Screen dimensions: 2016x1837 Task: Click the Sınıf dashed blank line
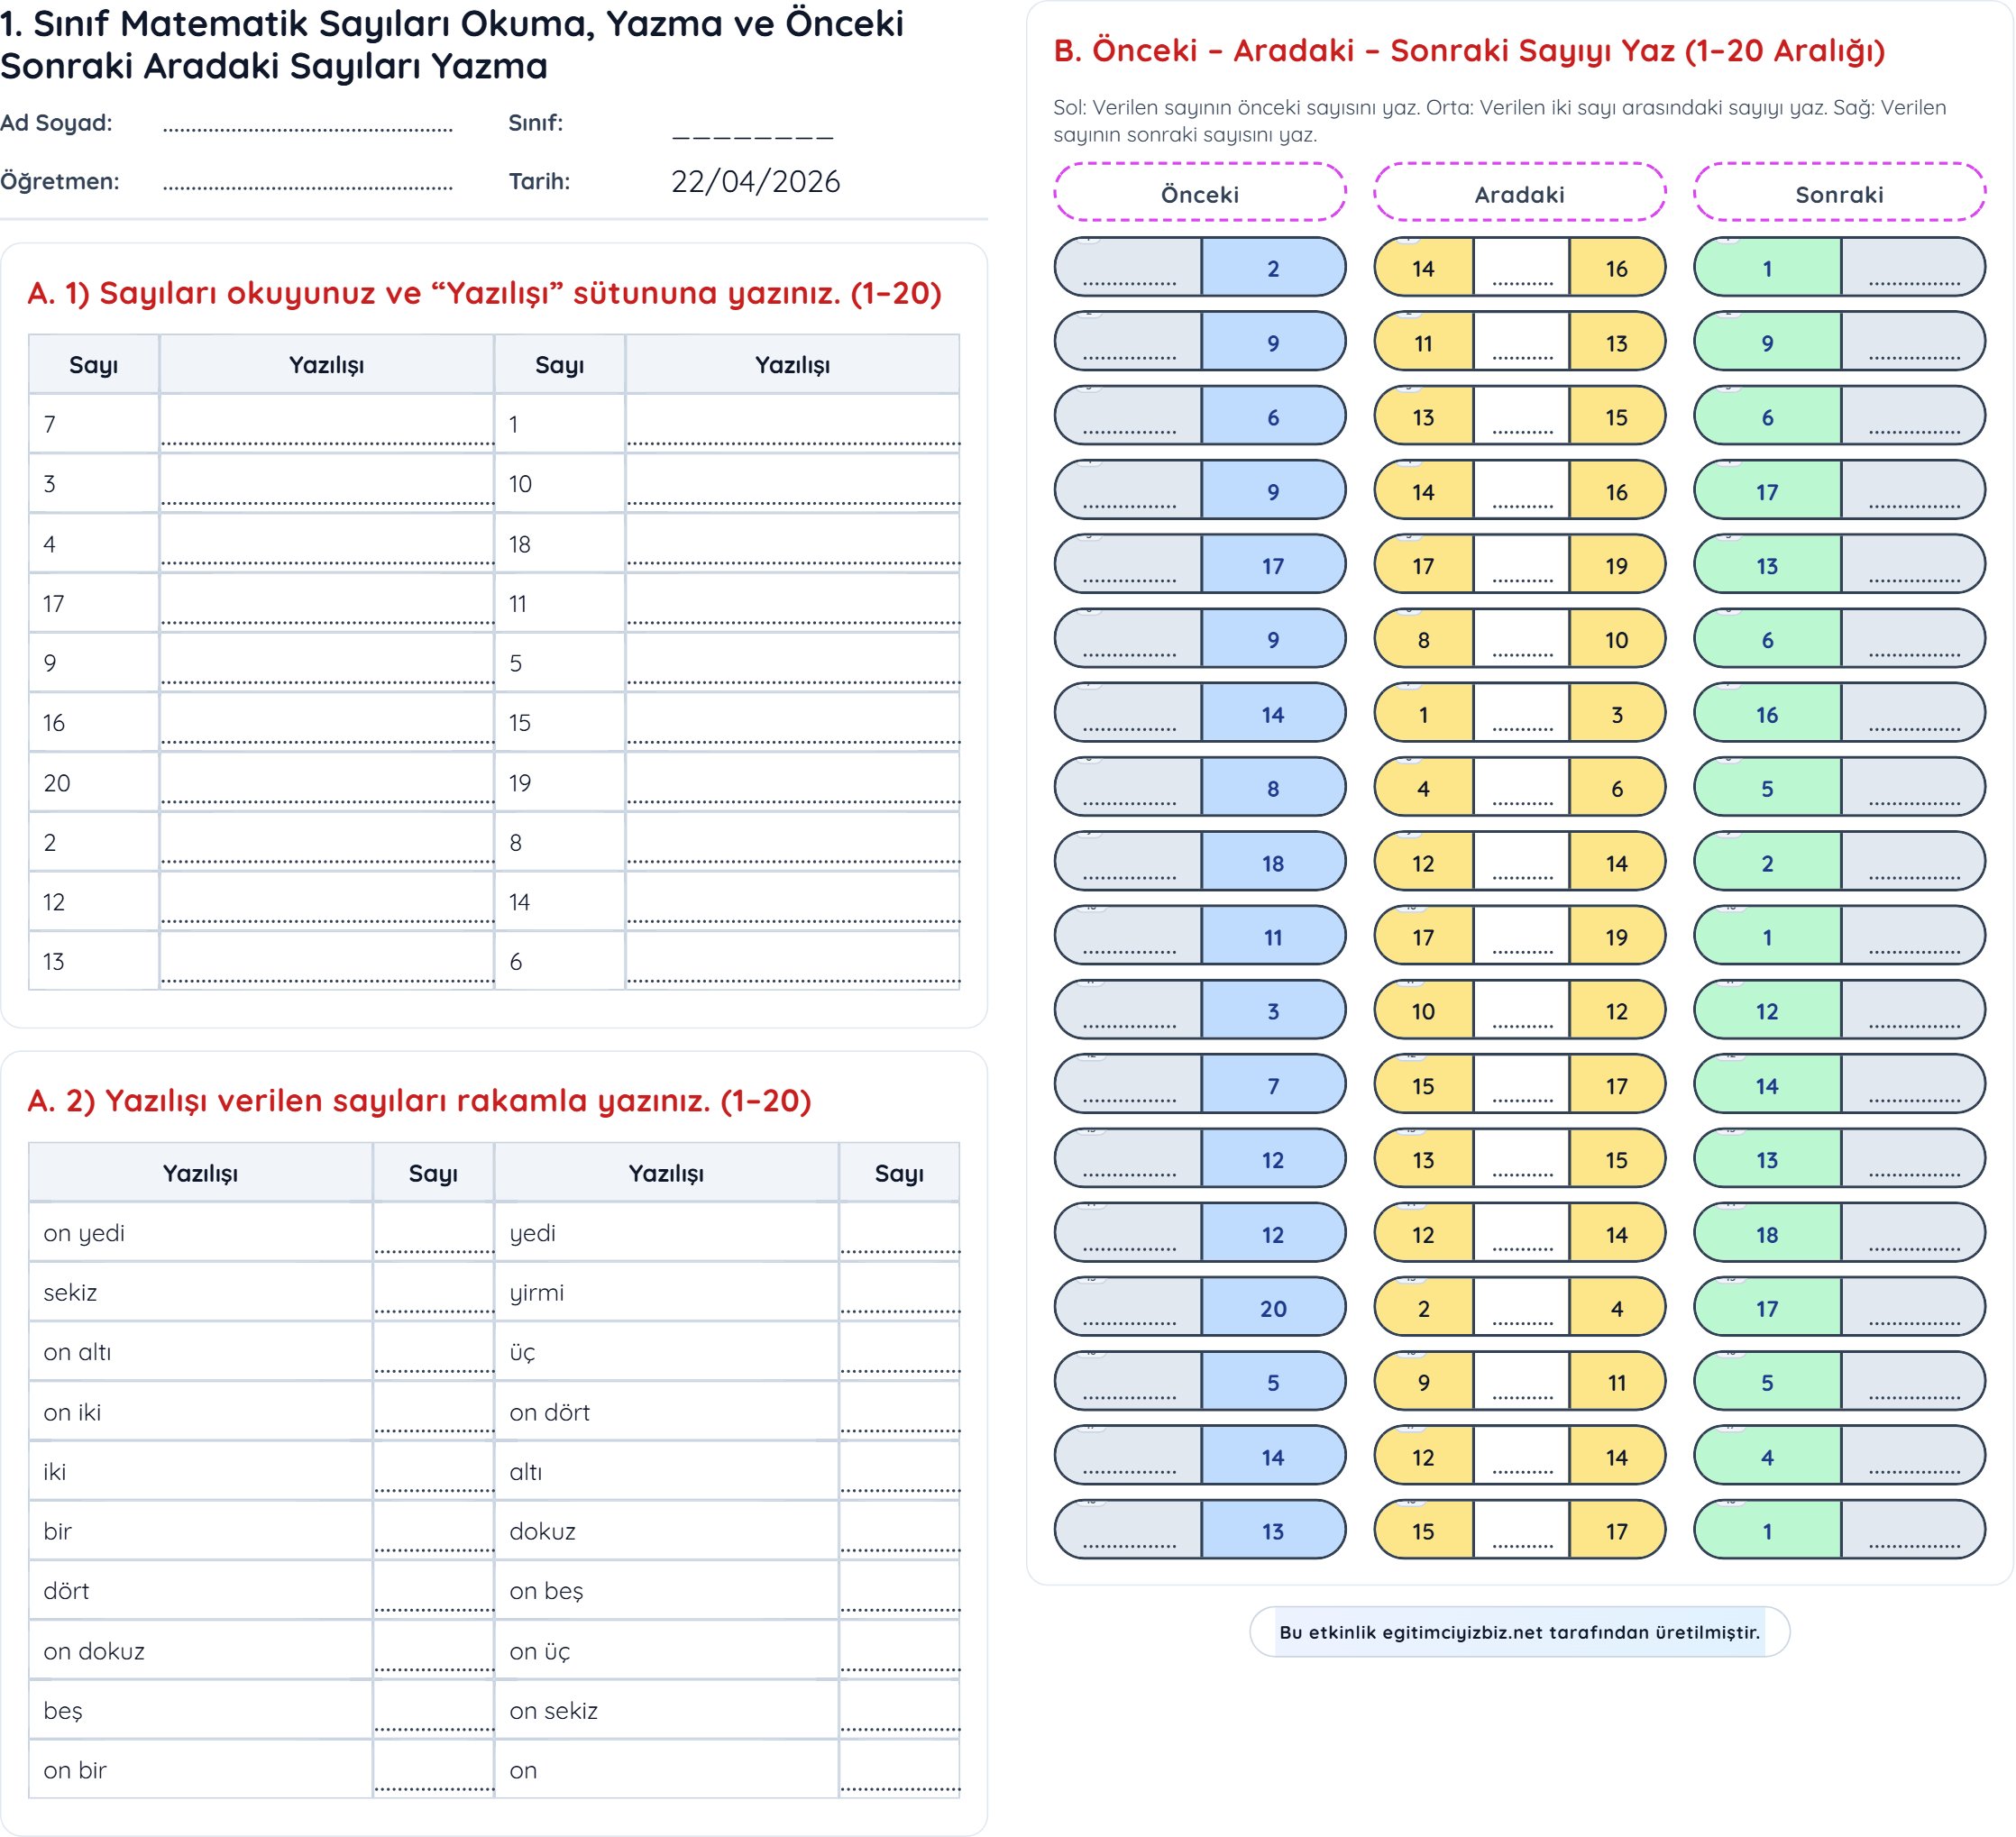click(752, 134)
